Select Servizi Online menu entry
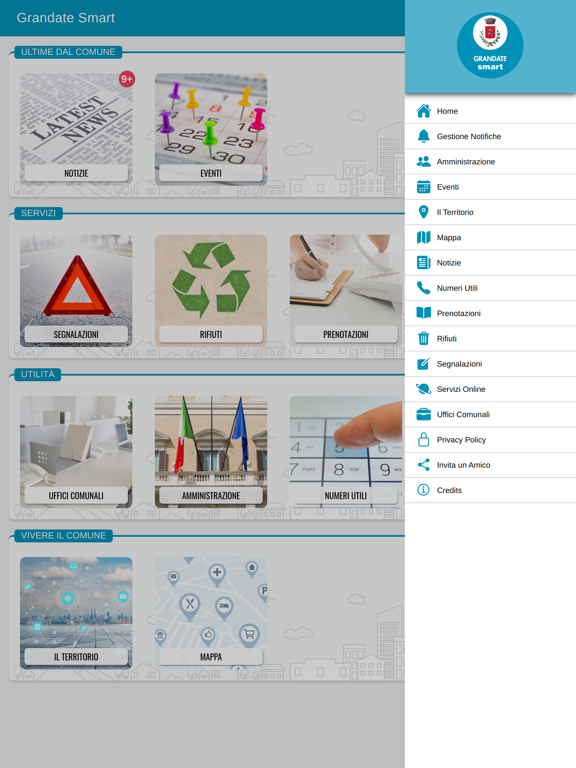 click(490, 389)
